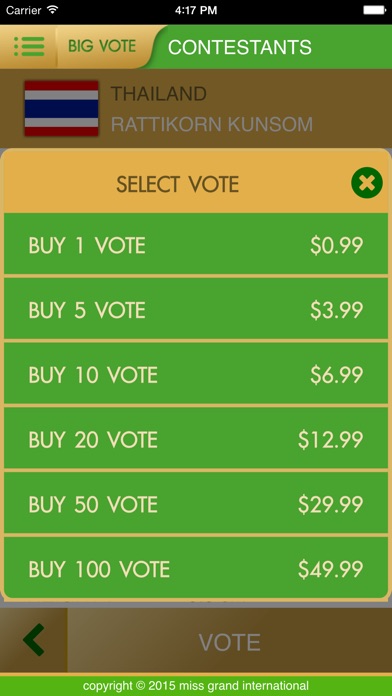392x696 pixels.
Task: Tap the green back arrow
Action: point(34,640)
